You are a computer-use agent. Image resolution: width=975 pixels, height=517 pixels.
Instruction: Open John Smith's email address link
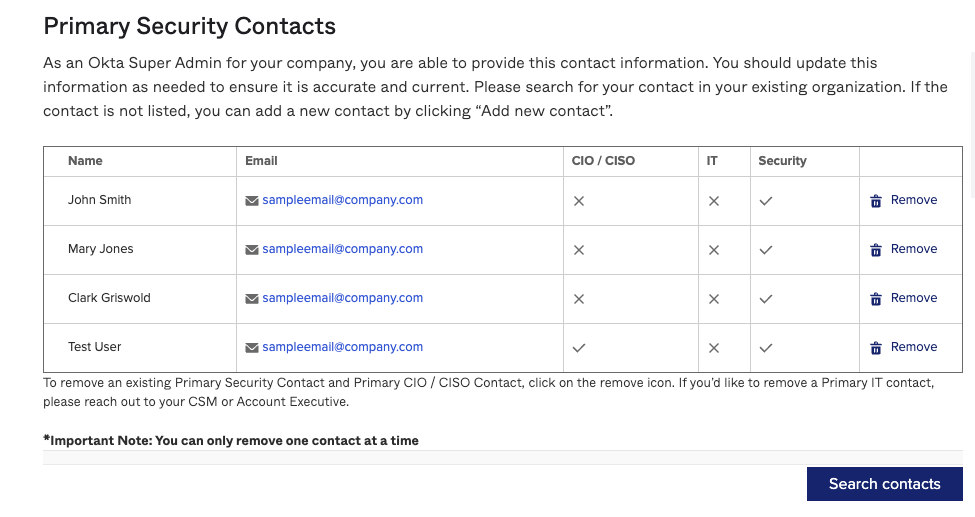(342, 200)
